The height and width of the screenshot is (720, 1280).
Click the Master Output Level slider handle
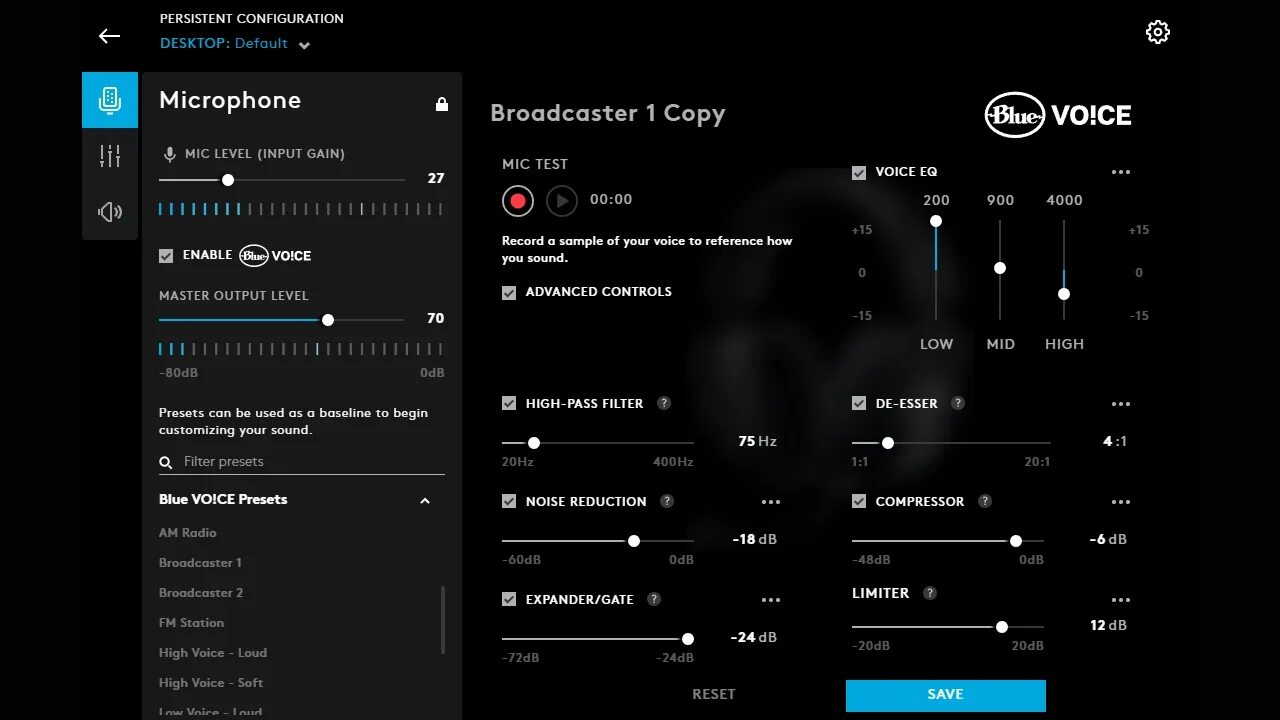328,320
